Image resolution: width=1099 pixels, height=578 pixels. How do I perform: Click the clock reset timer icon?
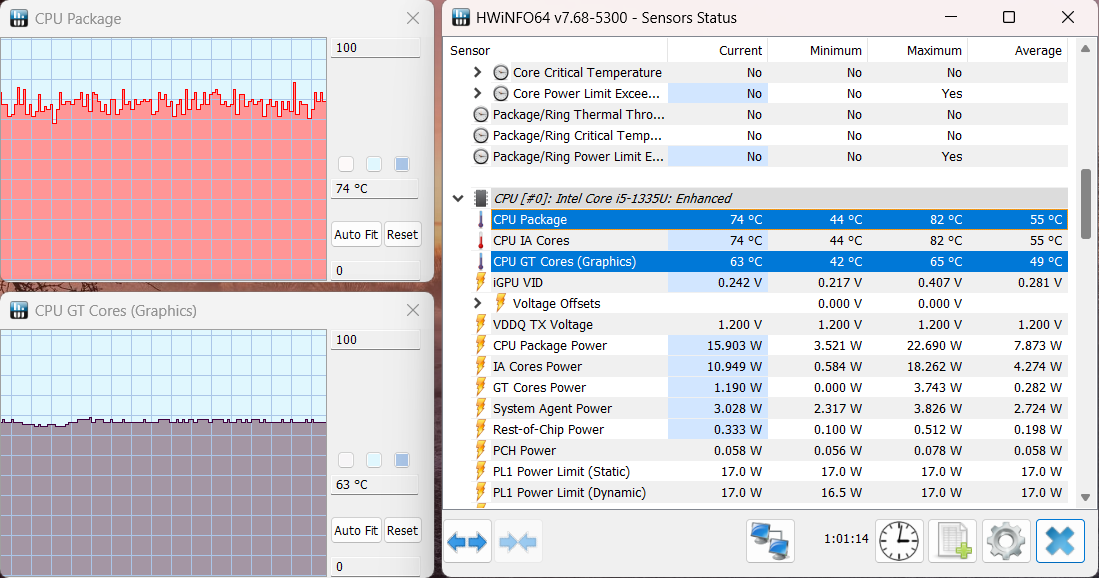coord(899,541)
